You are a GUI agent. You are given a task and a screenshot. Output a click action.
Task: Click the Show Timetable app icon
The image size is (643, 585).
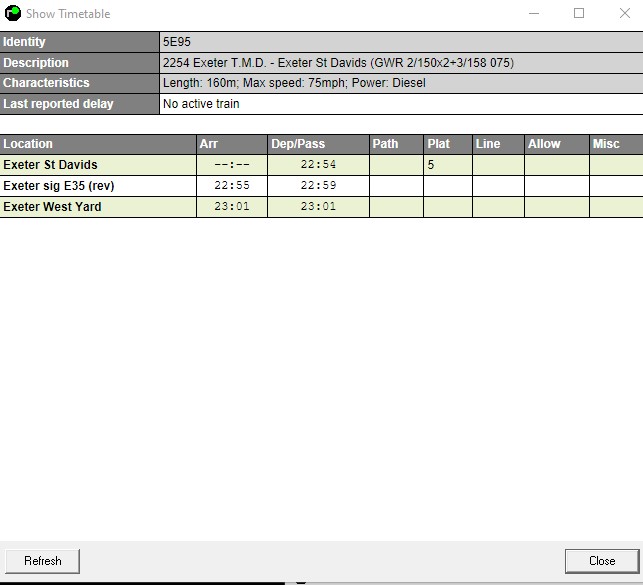tap(13, 13)
